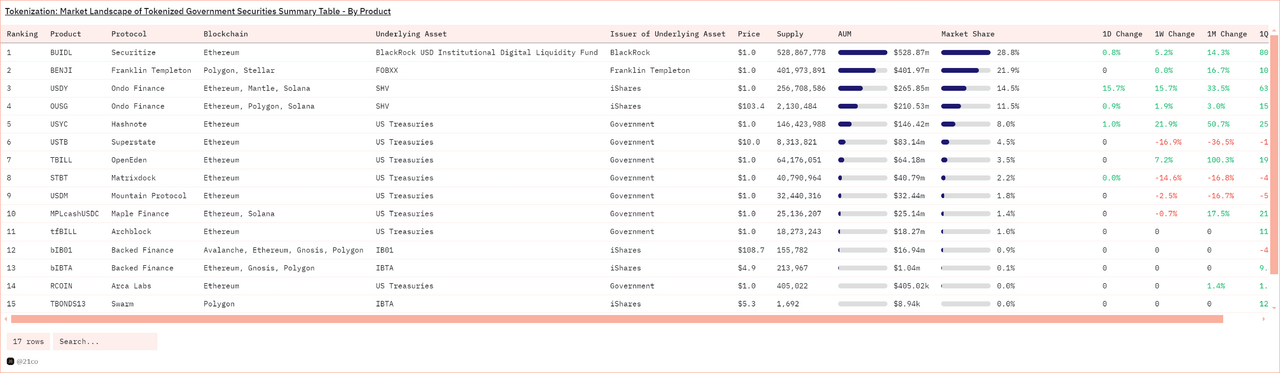Sort by the Ranking column header
The width and height of the screenshot is (1280, 373).
click(x=22, y=34)
